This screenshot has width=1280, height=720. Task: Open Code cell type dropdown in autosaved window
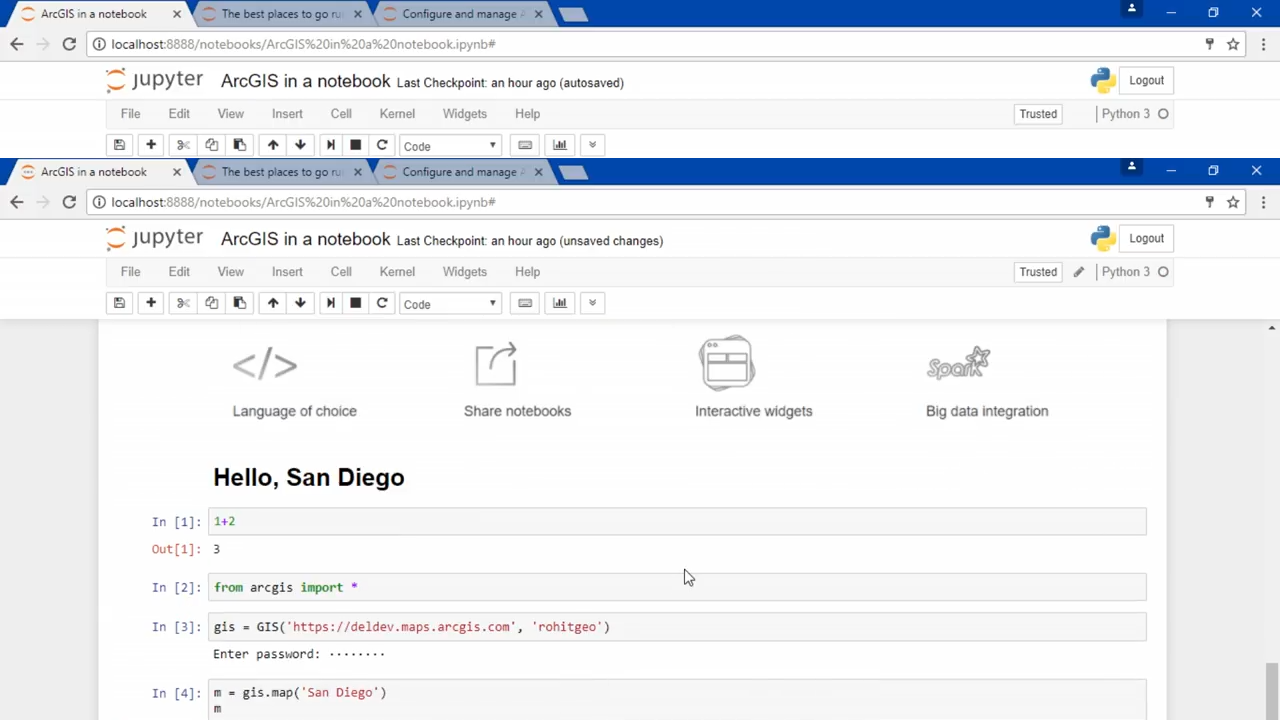tap(449, 146)
